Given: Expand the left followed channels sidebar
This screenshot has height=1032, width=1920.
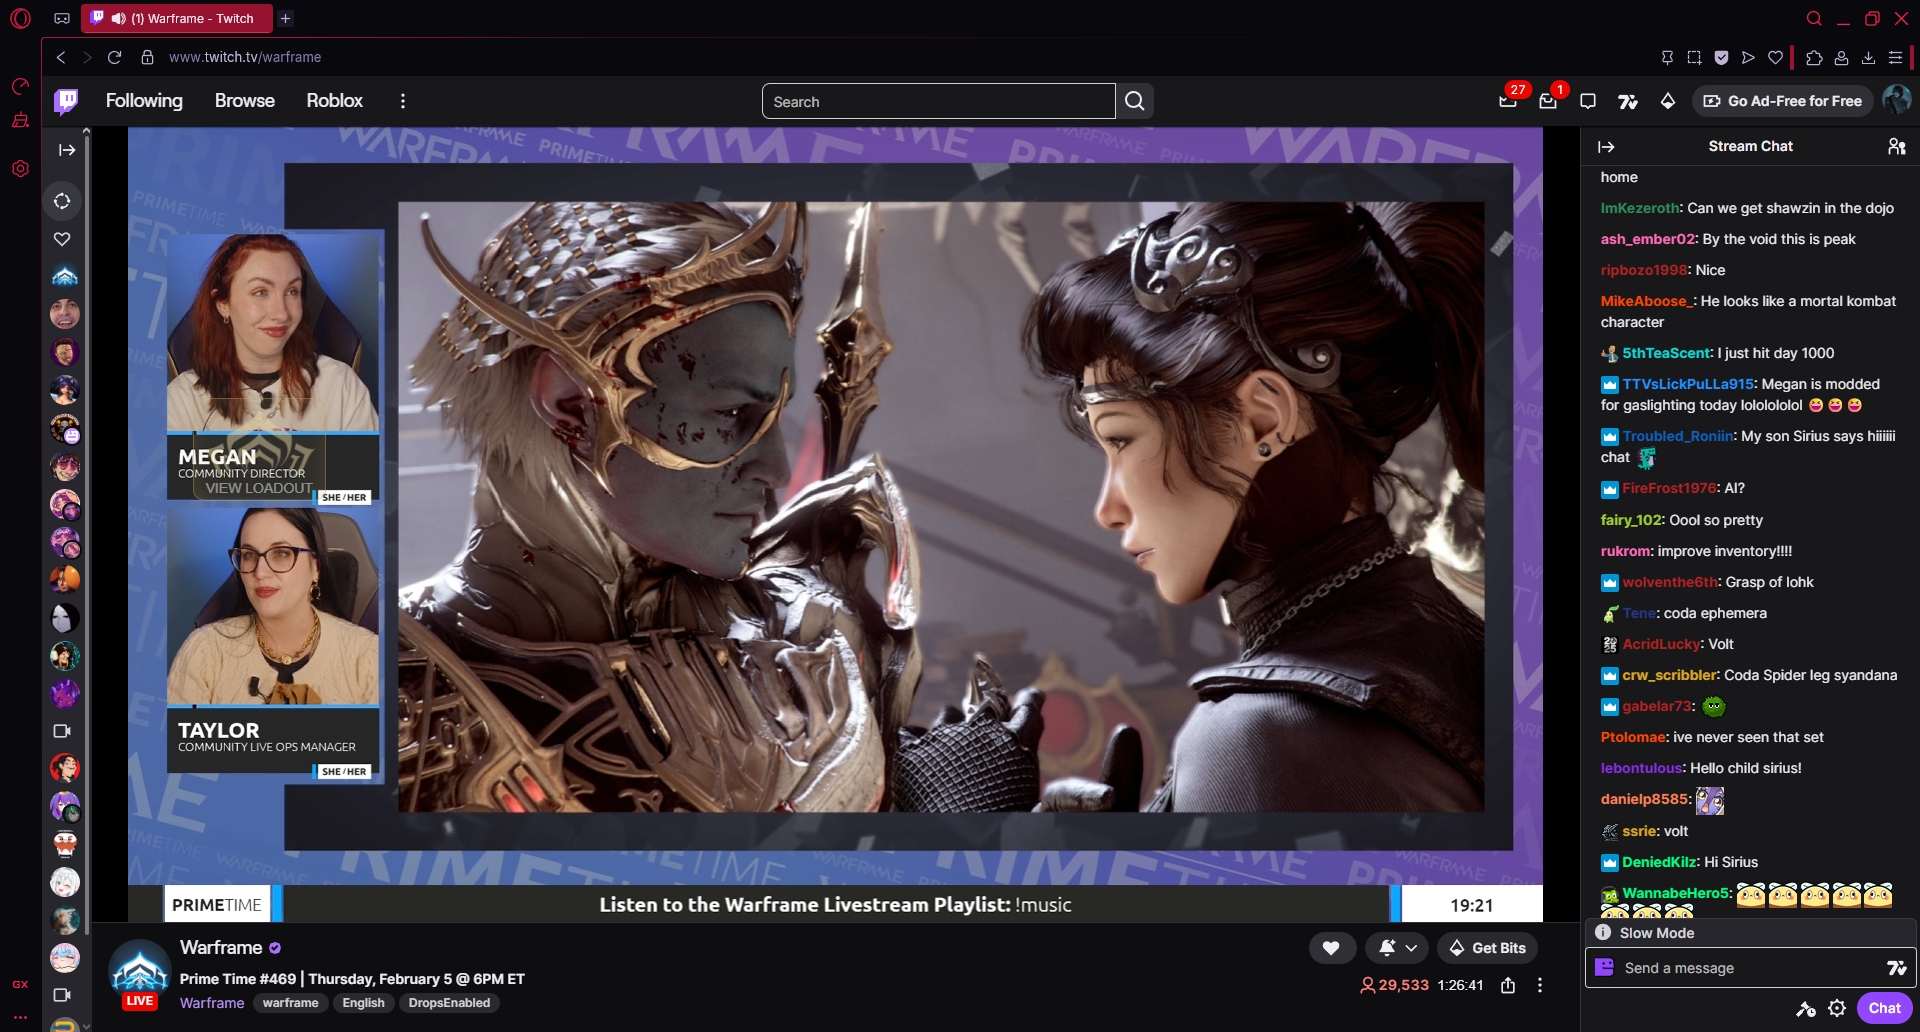Looking at the screenshot, I should pyautogui.click(x=66, y=150).
